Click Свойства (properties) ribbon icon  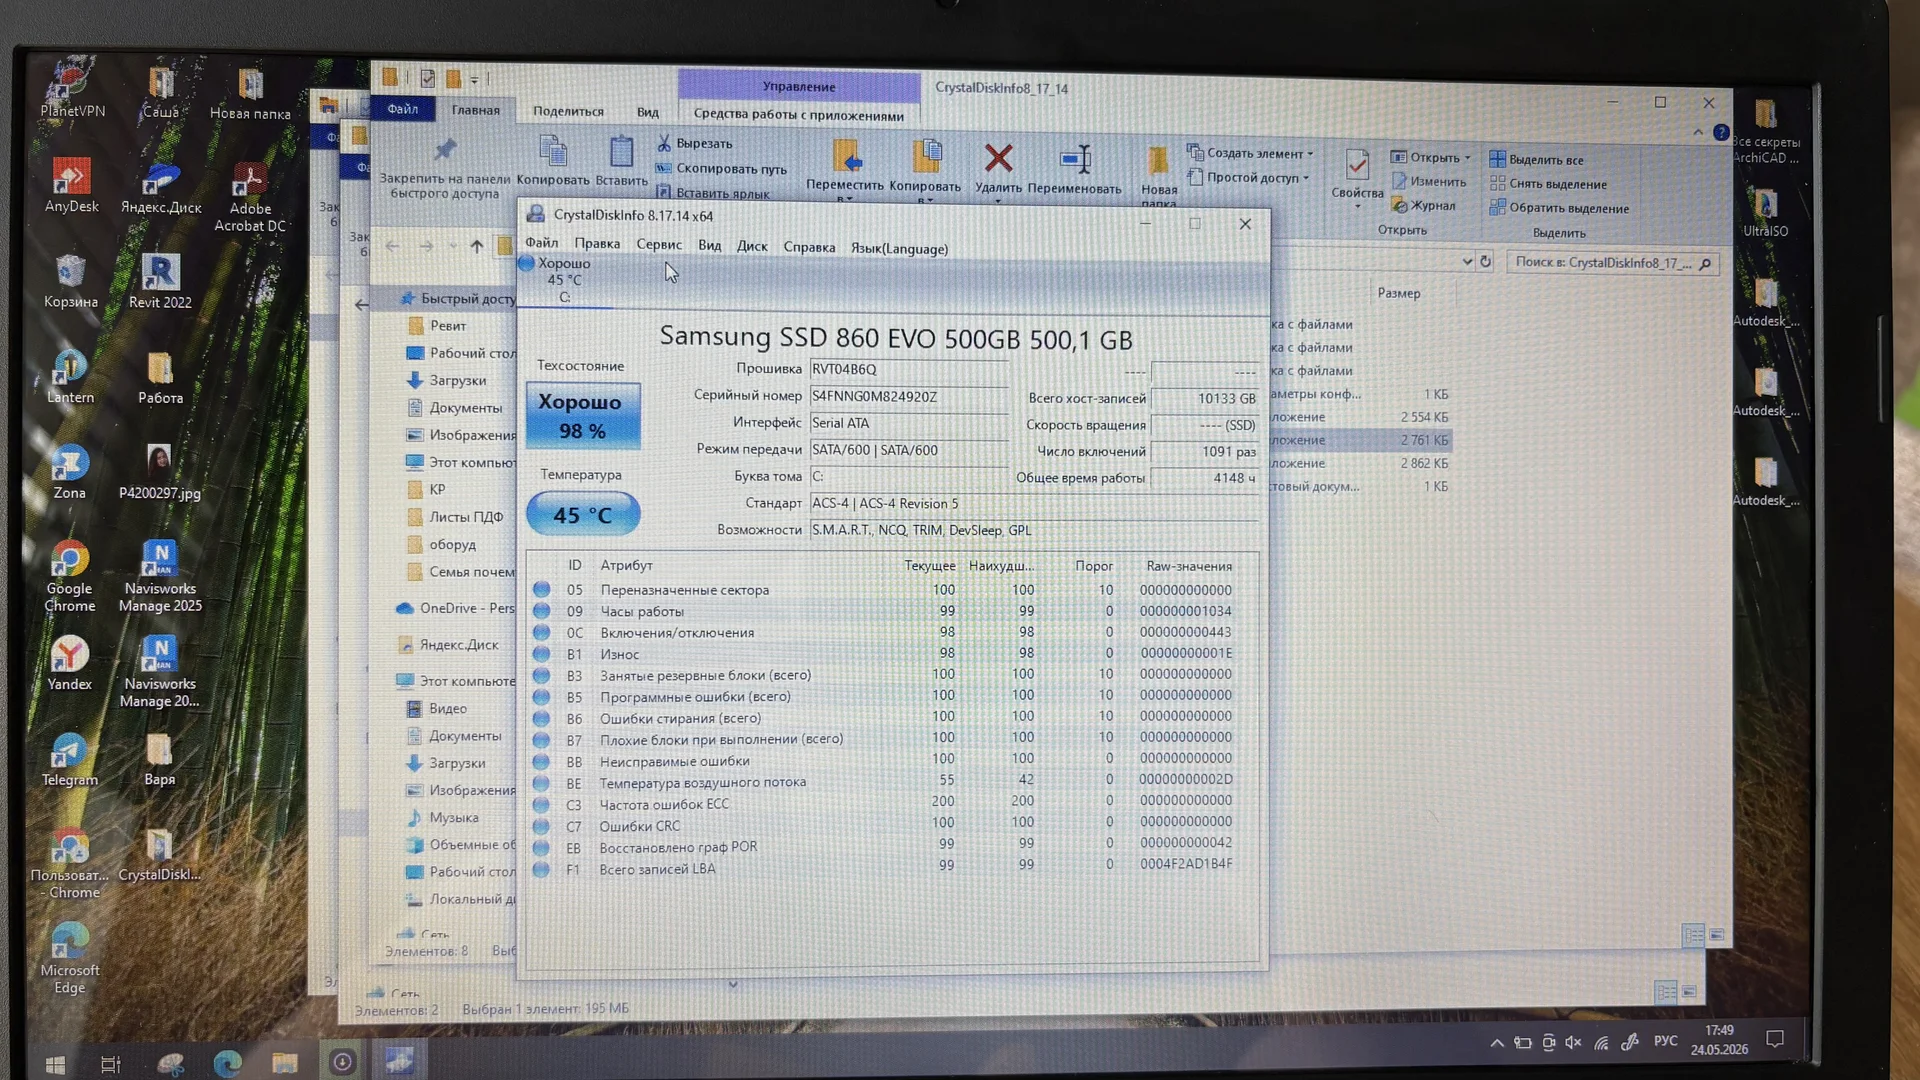(x=1357, y=177)
